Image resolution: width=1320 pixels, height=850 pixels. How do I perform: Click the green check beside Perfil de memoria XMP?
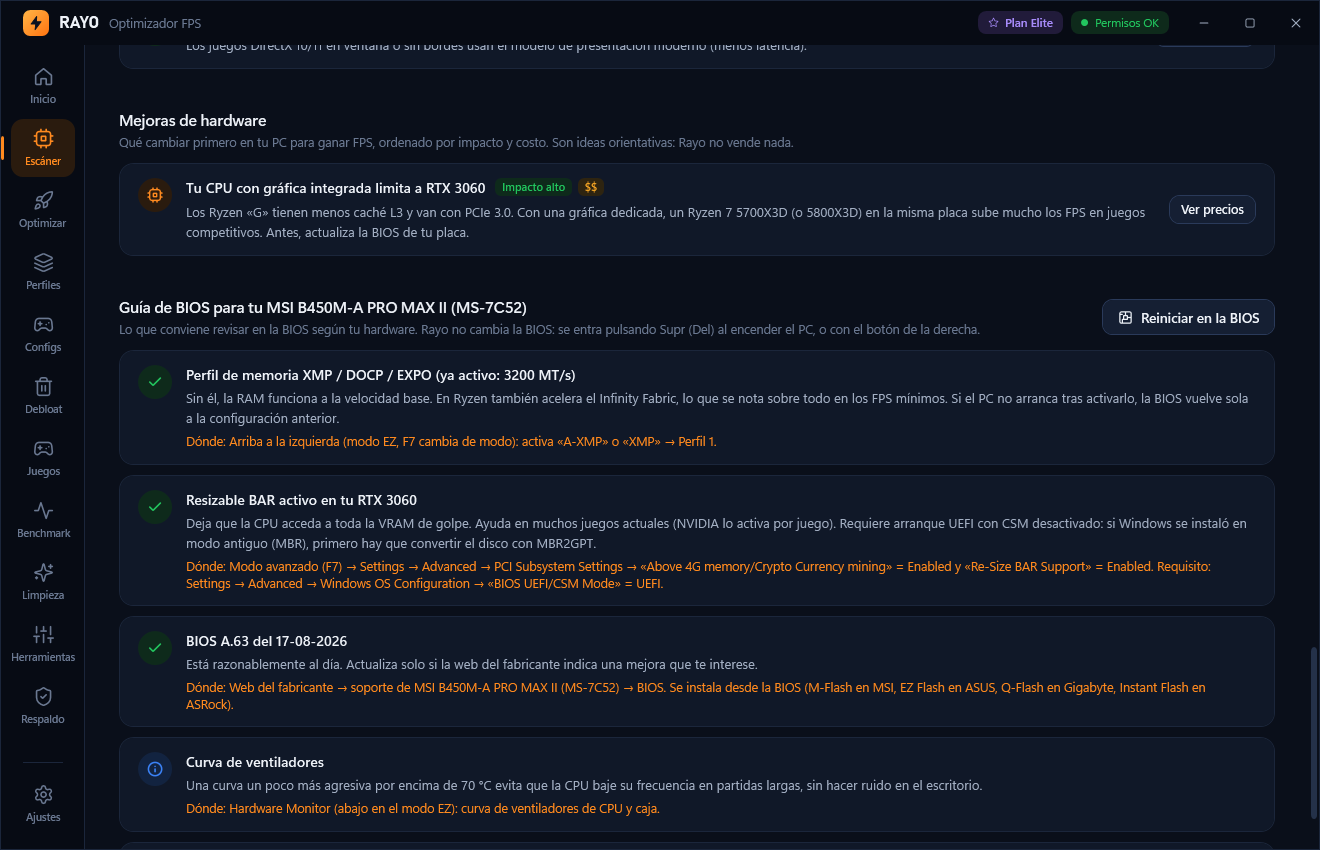click(x=155, y=383)
